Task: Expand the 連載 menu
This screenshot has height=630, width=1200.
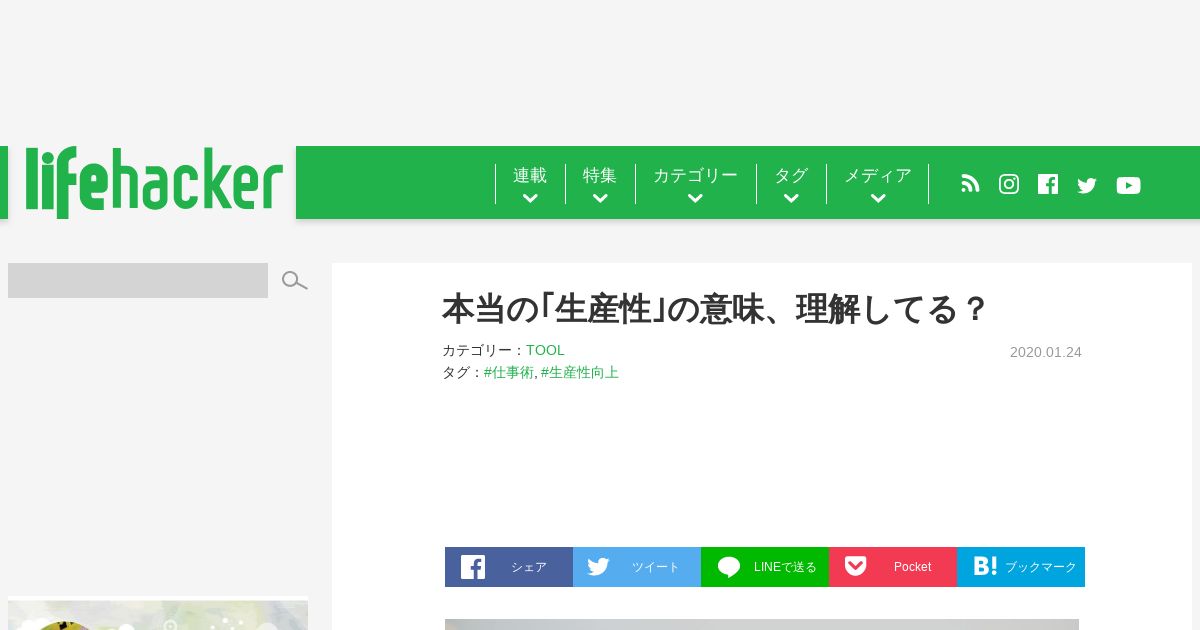Action: [x=530, y=184]
